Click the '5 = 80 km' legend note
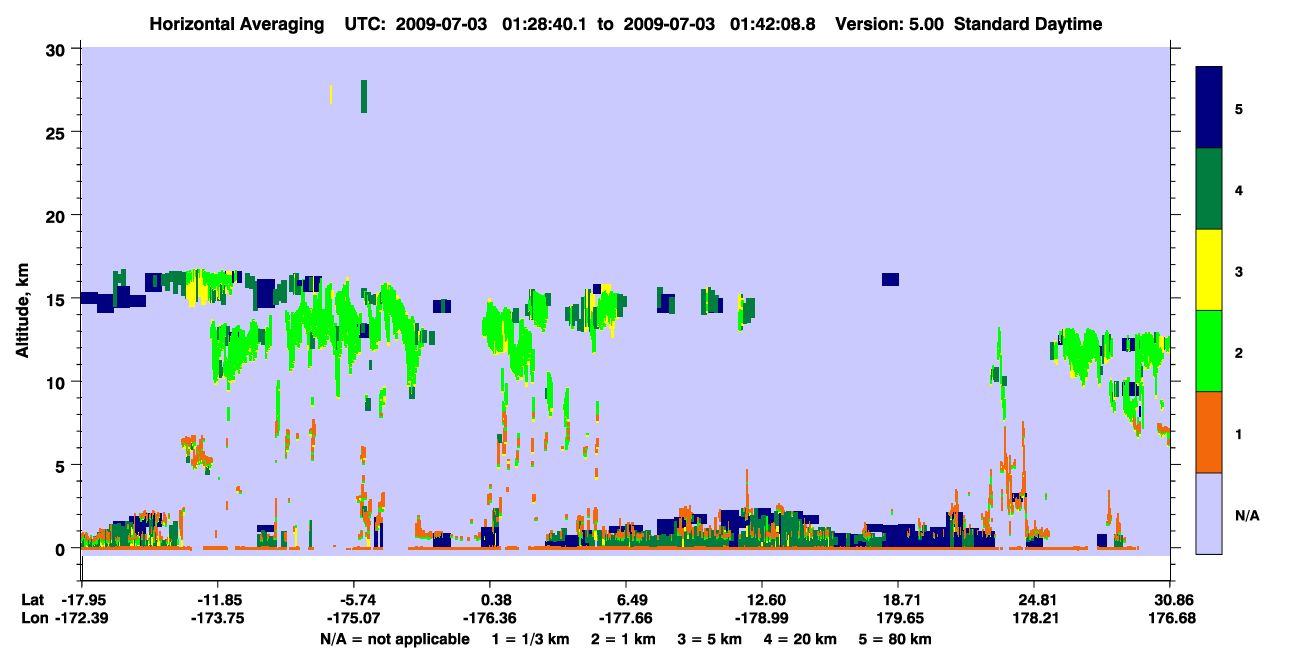This screenshot has width=1300, height=667. click(895, 639)
